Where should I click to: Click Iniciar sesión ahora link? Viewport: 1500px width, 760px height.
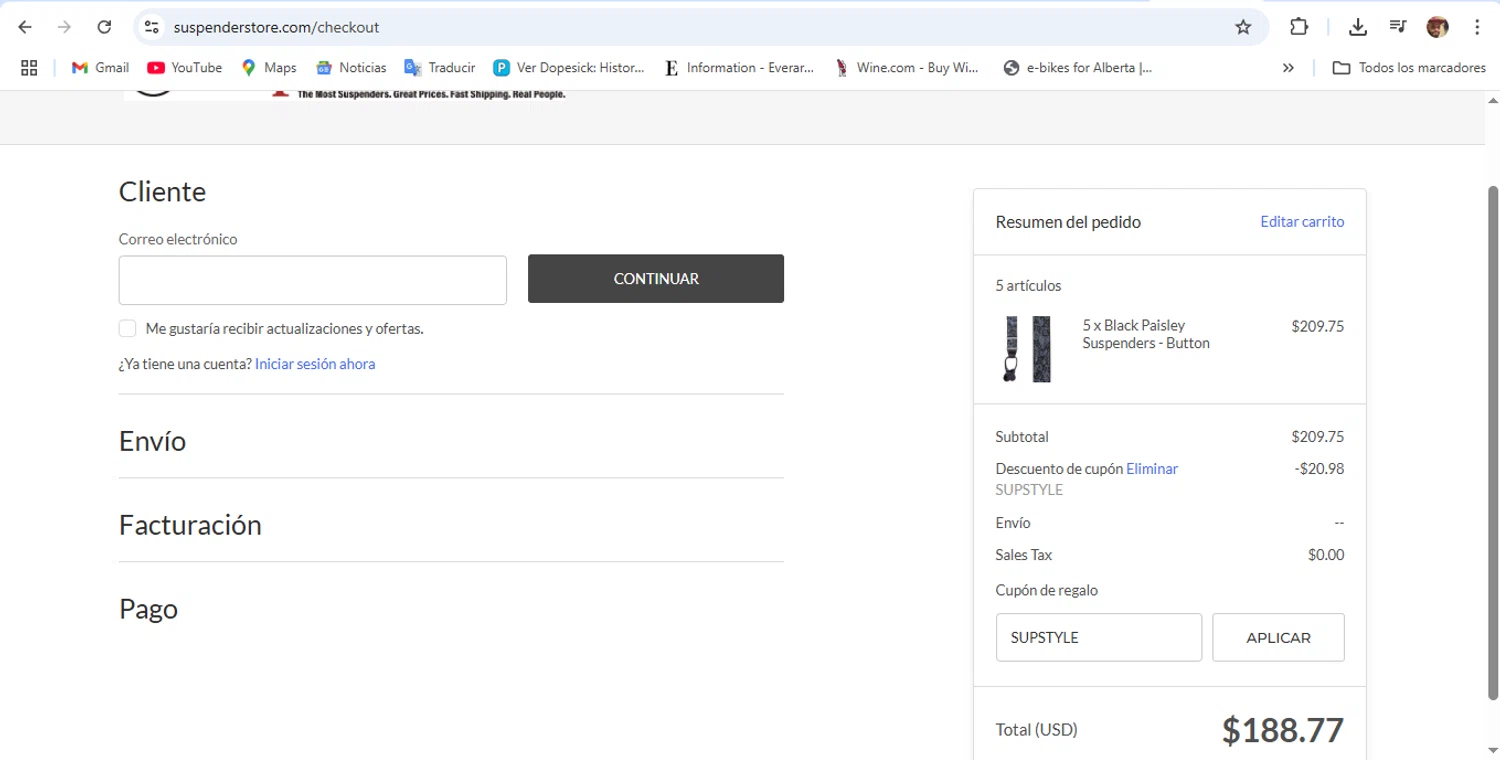[315, 364]
